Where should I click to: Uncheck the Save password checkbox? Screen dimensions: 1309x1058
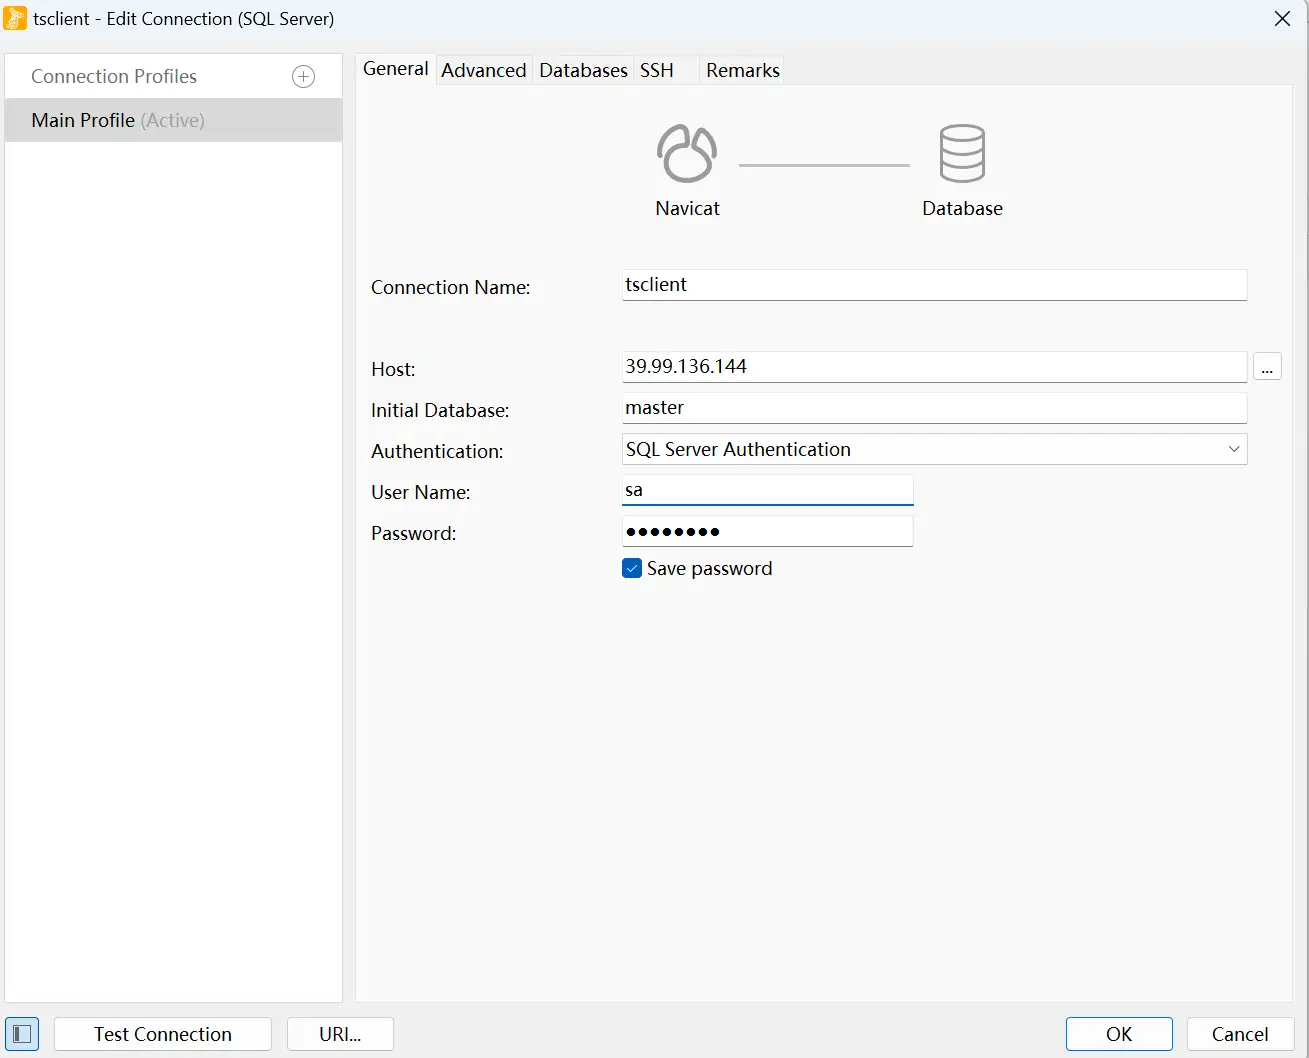pyautogui.click(x=632, y=569)
